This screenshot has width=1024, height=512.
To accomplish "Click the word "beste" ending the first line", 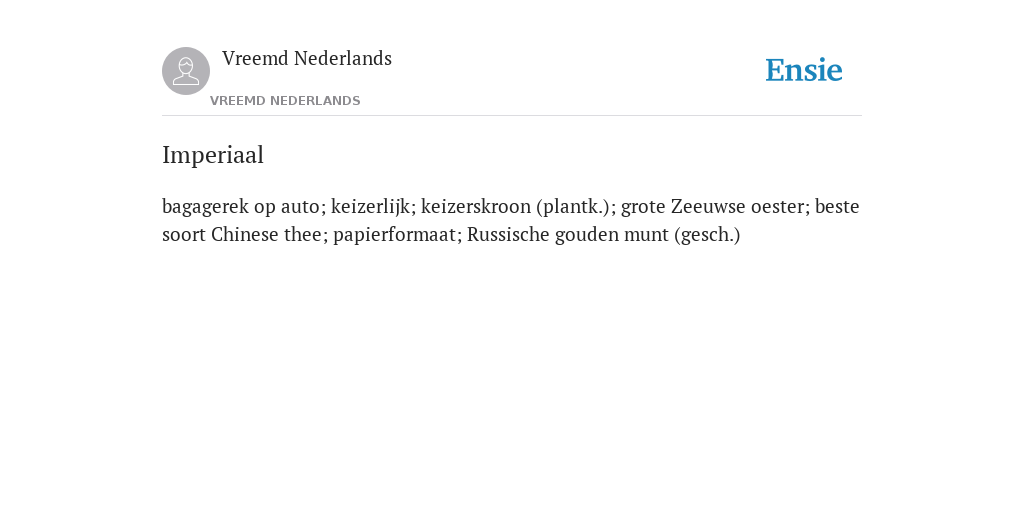I will (837, 206).
